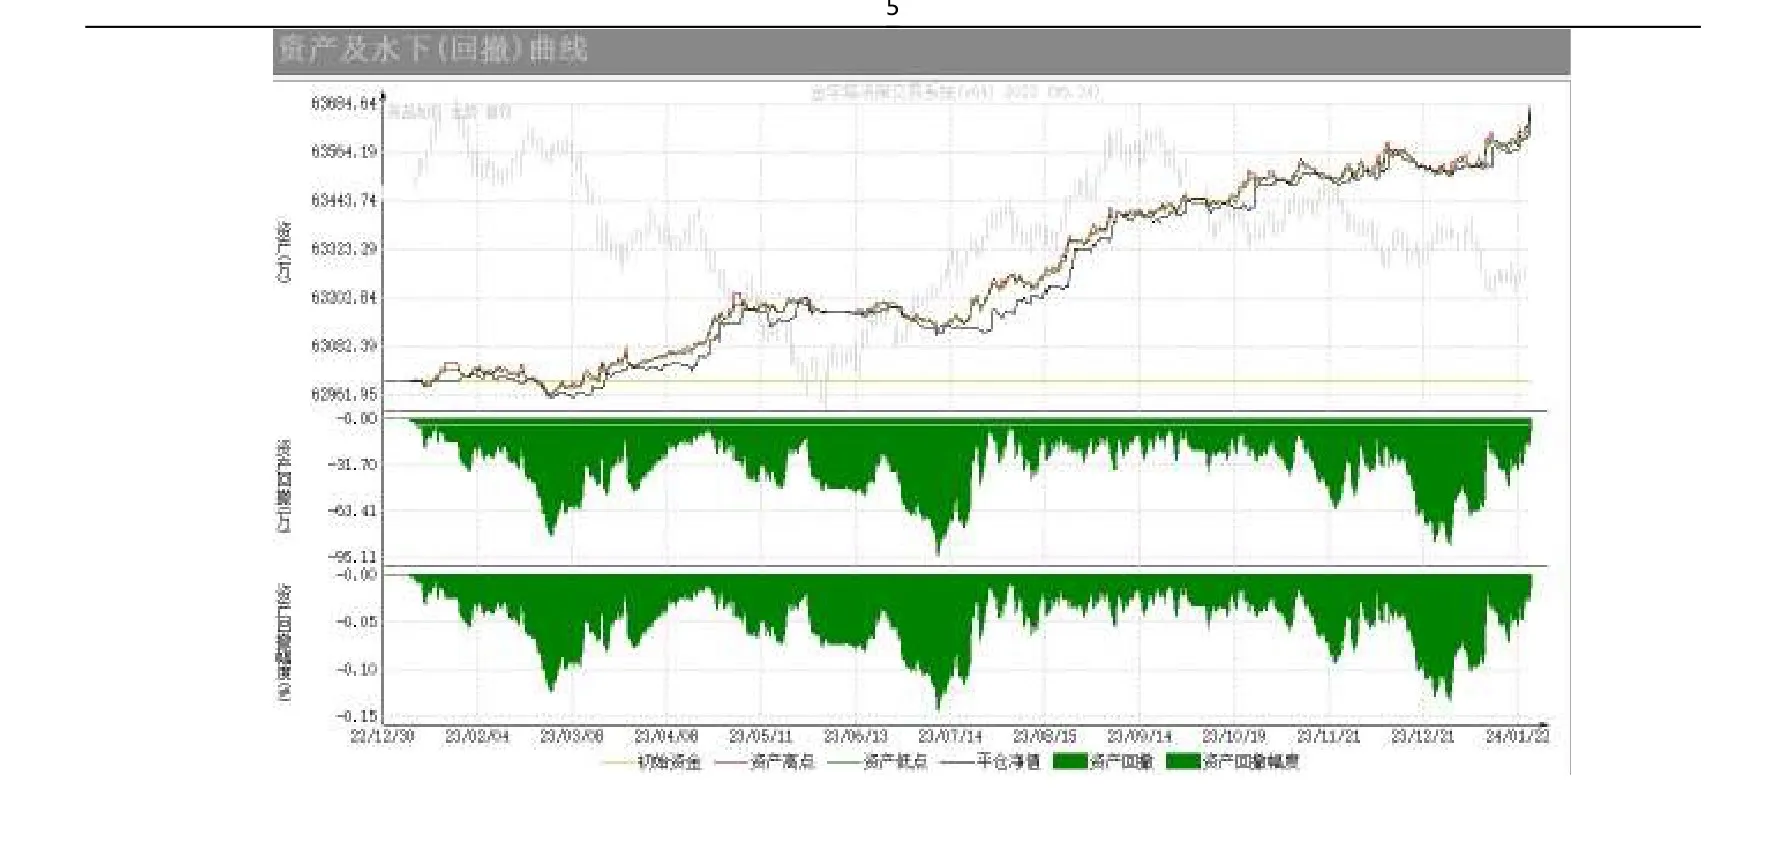Select the 资产低点 legend entry
The width and height of the screenshot is (1786, 860).
878,762
